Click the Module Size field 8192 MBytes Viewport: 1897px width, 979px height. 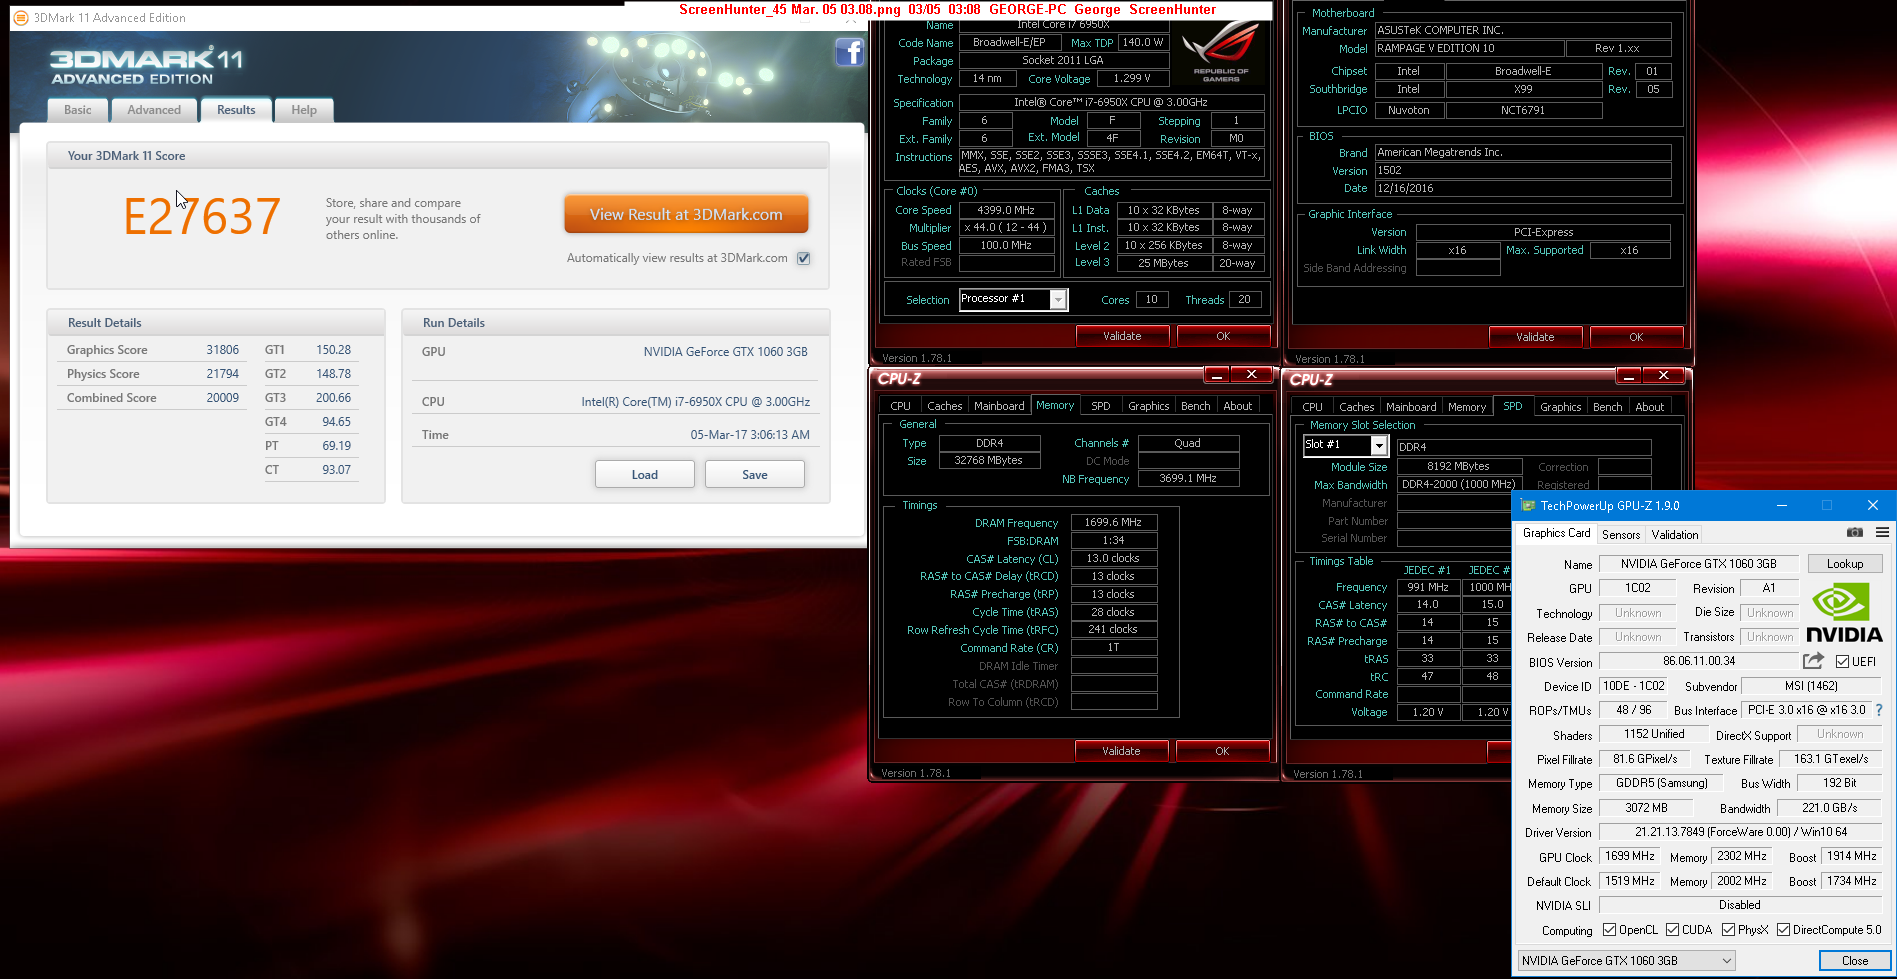point(1459,466)
